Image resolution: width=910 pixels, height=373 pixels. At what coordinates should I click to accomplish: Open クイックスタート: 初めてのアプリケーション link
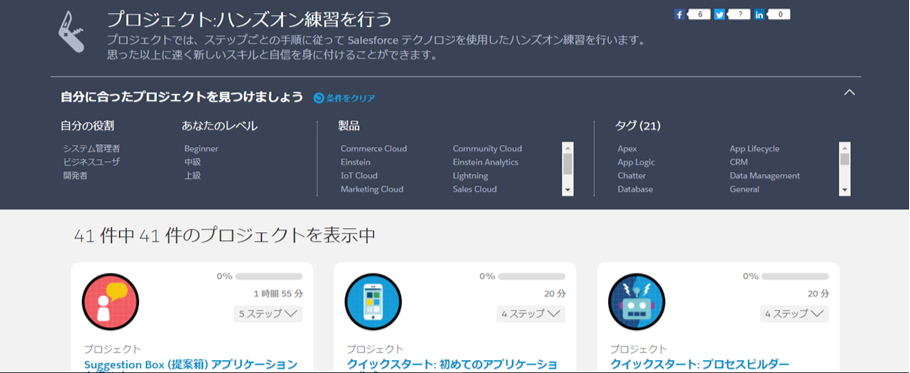452,365
